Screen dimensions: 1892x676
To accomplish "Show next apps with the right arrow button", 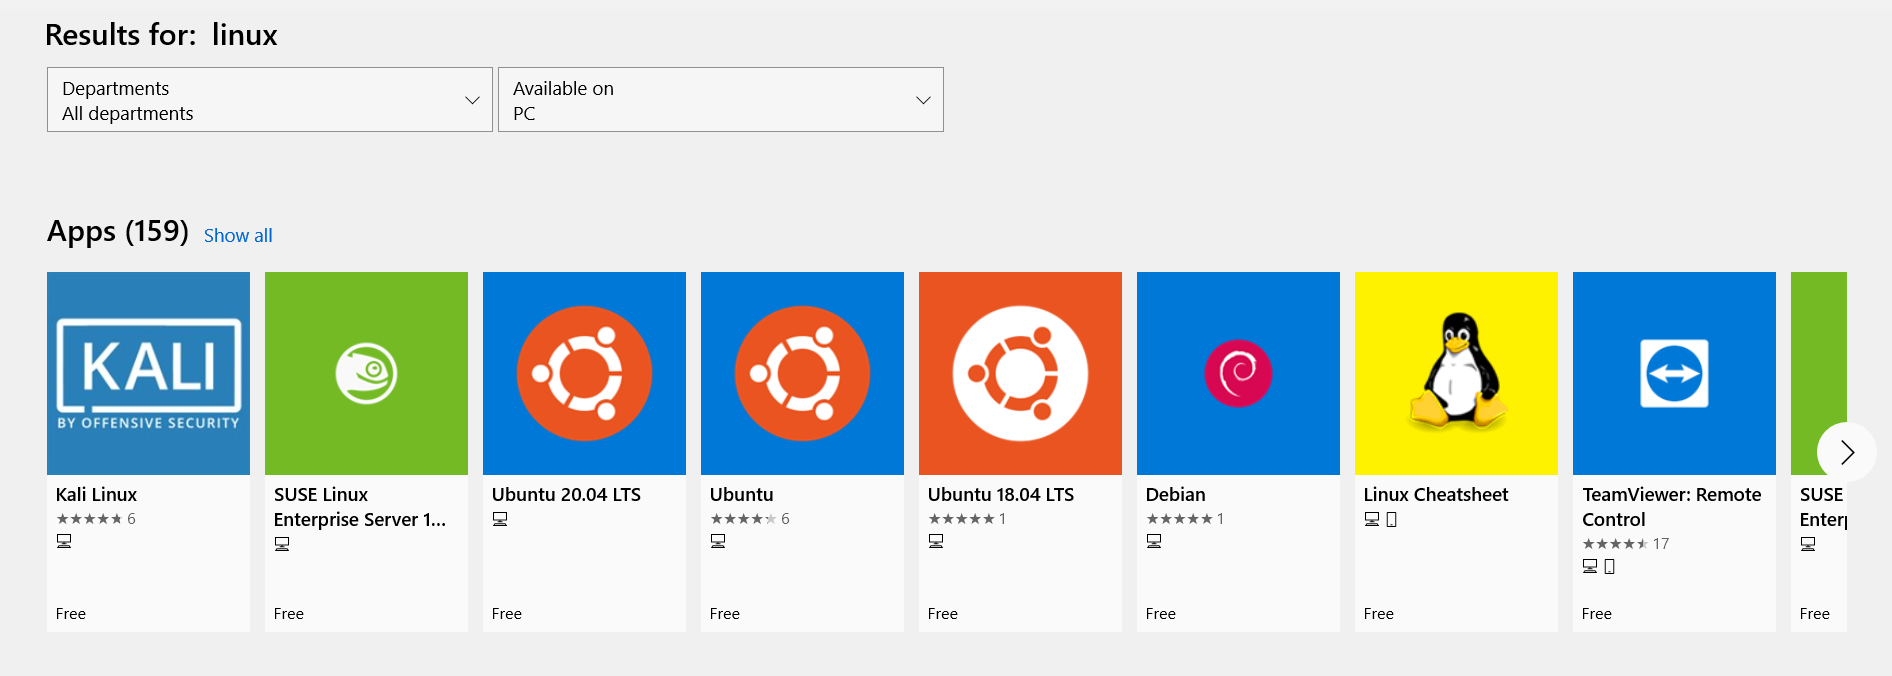I will pyautogui.click(x=1847, y=452).
